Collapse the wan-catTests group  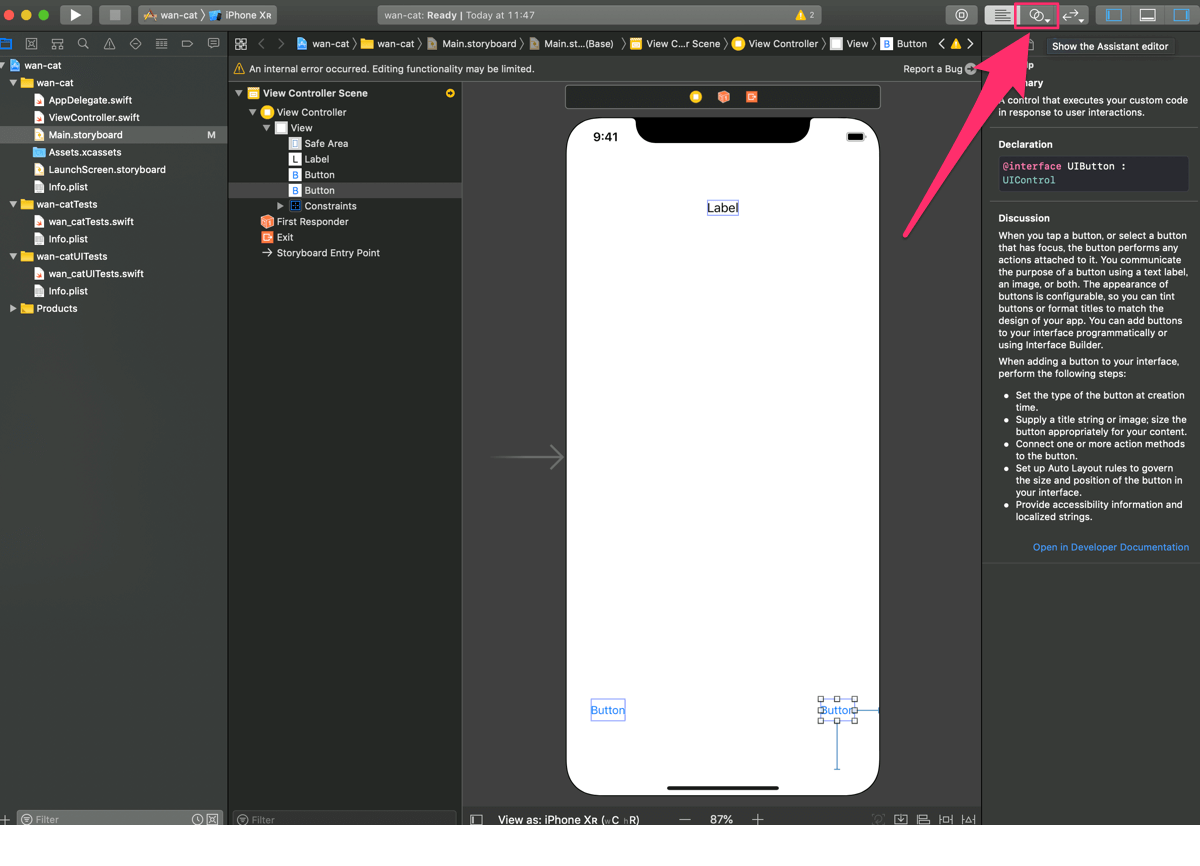pyautogui.click(x=13, y=204)
